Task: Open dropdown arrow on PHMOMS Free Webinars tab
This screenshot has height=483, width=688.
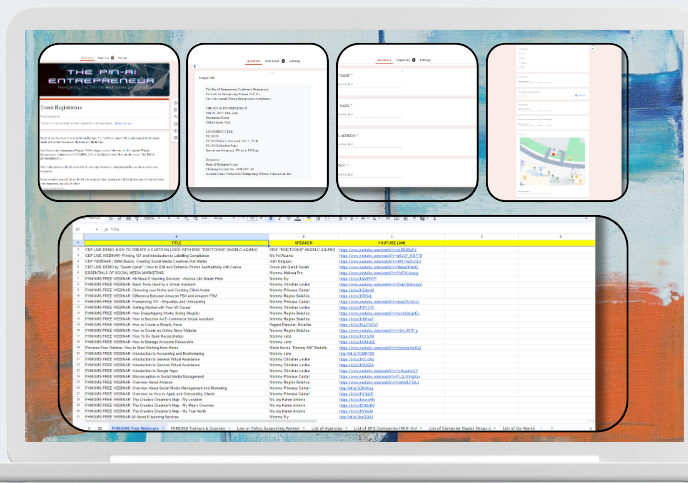Action: [x=163, y=428]
